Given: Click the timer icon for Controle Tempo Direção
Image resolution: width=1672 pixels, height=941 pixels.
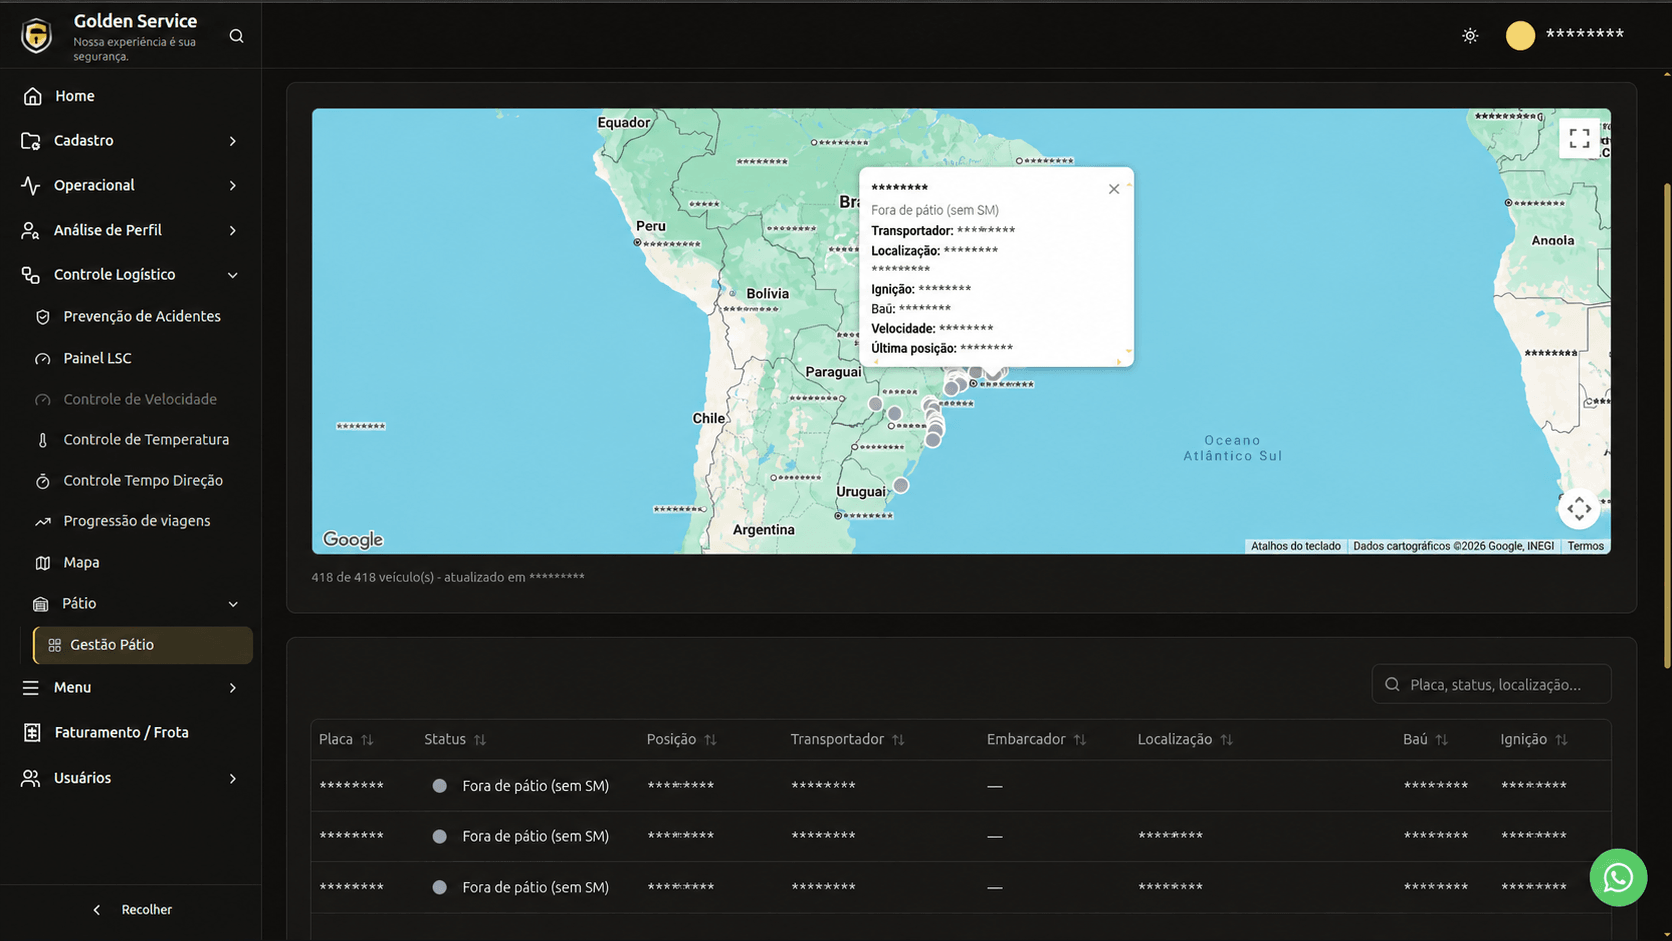Looking at the screenshot, I should coord(42,481).
